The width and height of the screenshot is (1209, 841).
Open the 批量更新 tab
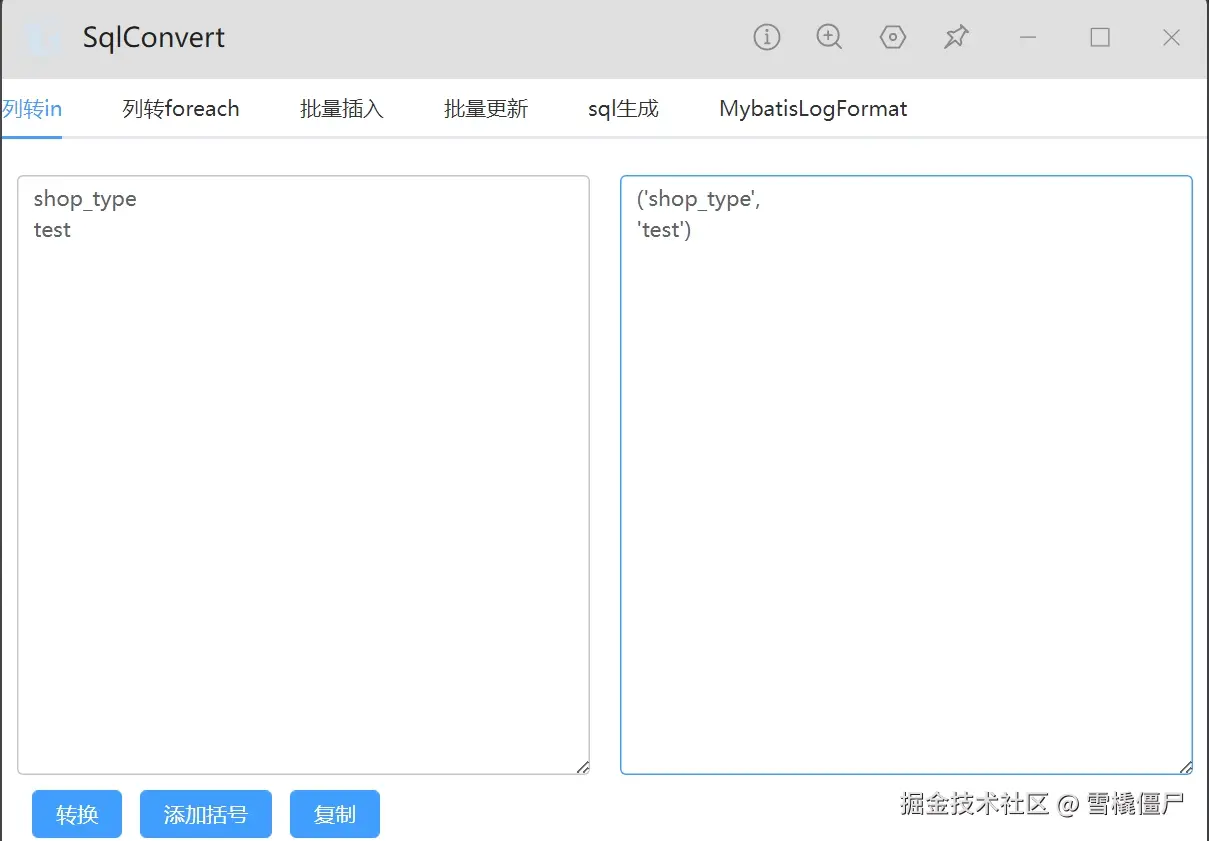pyautogui.click(x=486, y=108)
